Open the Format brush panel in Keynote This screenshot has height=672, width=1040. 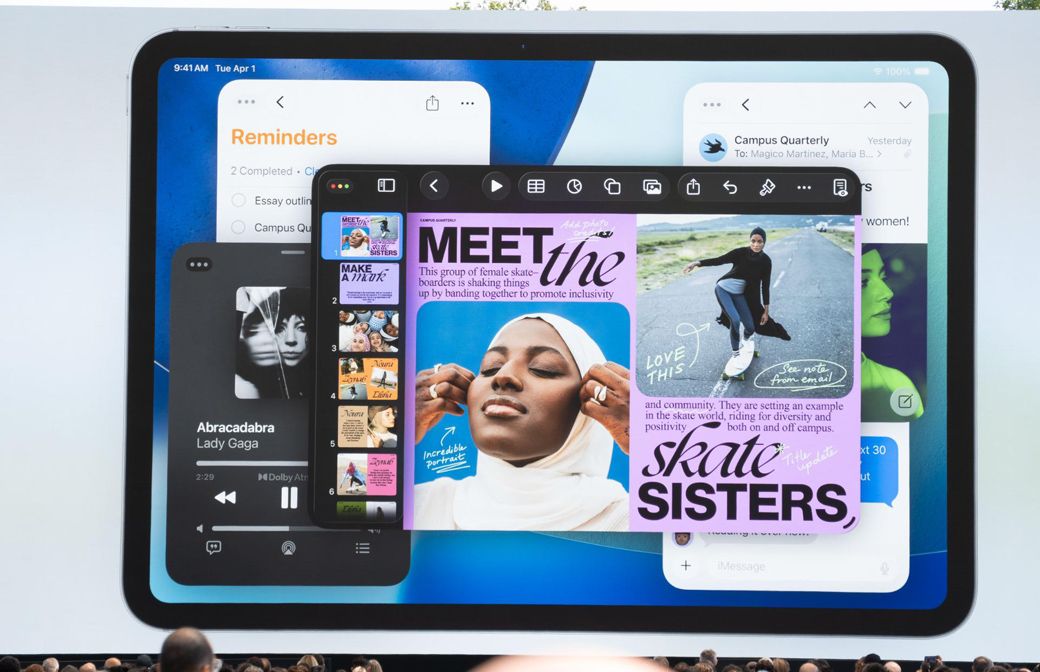pos(767,188)
